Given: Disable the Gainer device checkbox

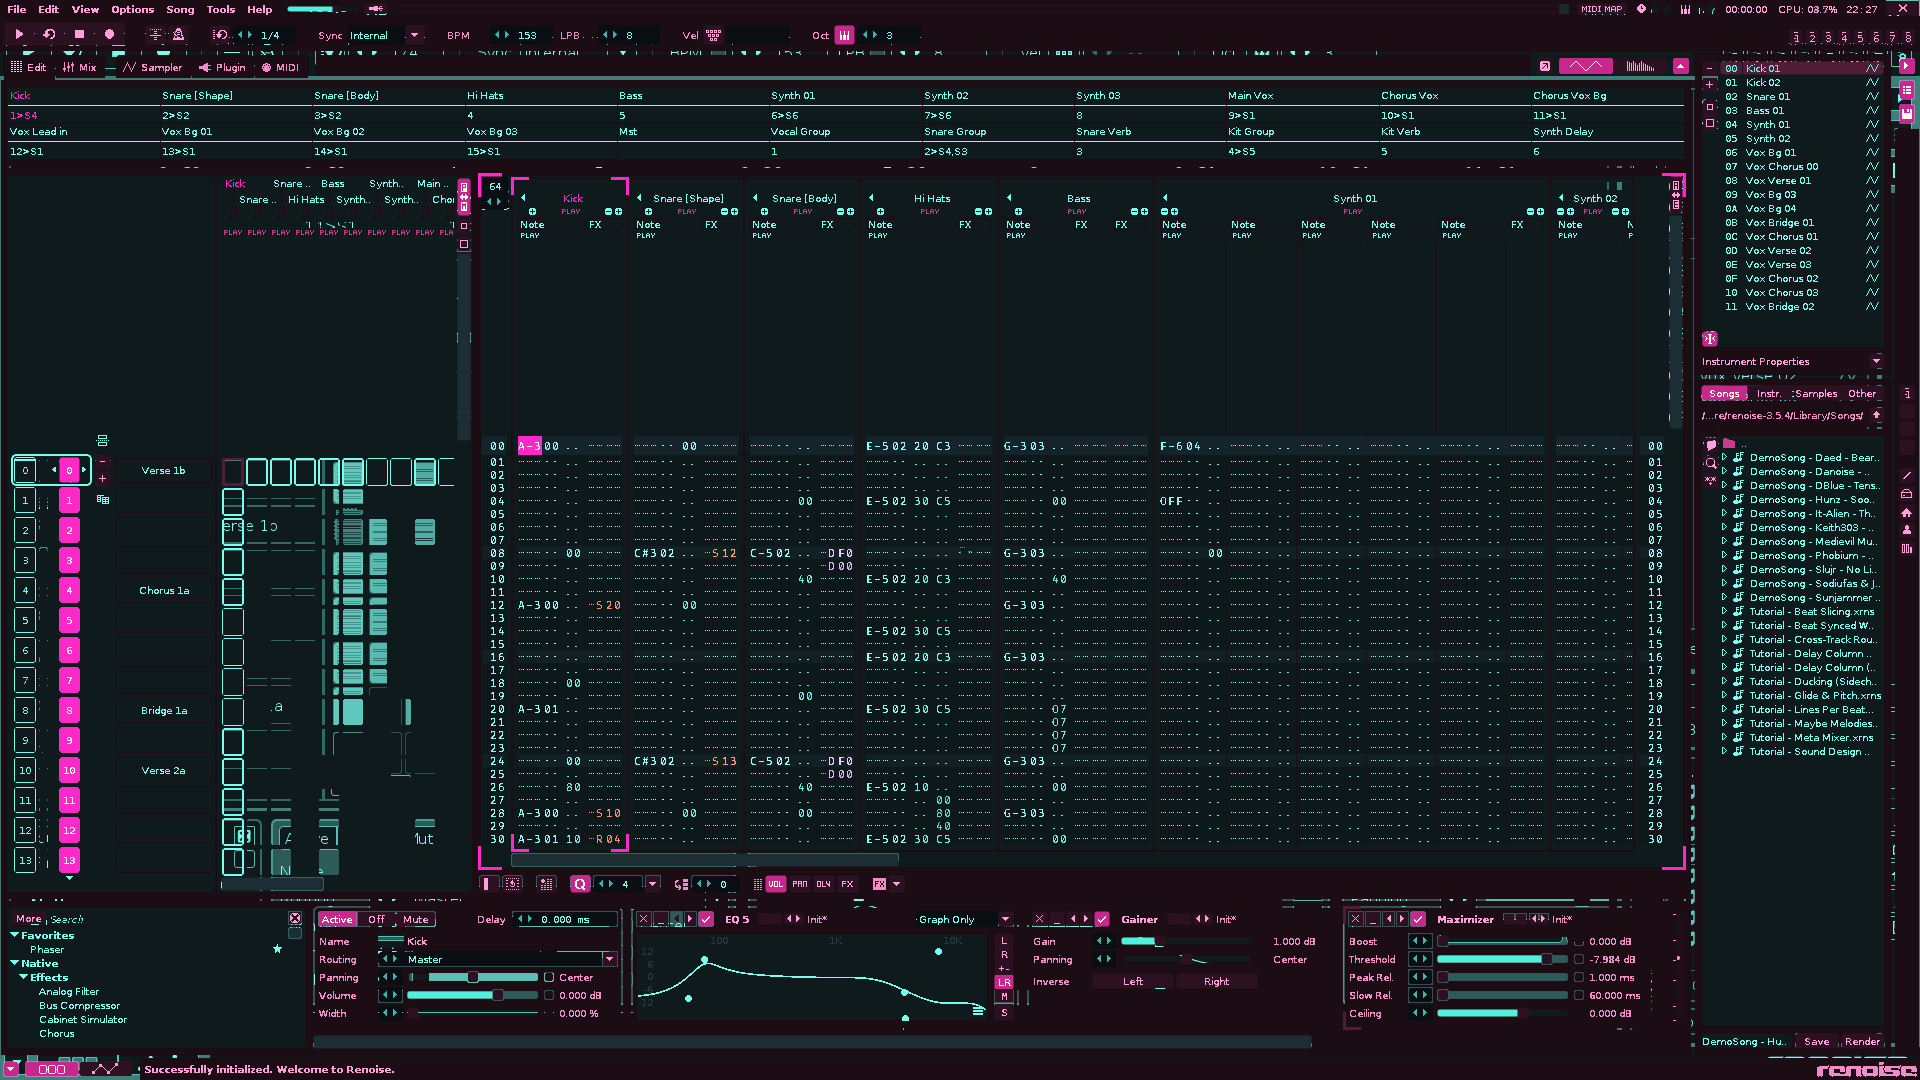Looking at the screenshot, I should pos(1102,919).
